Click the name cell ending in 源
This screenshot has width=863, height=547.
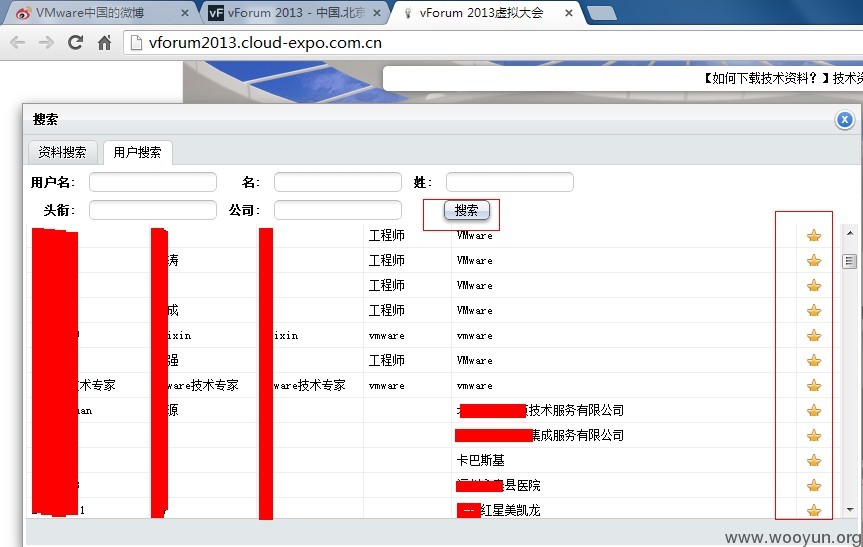[173, 411]
